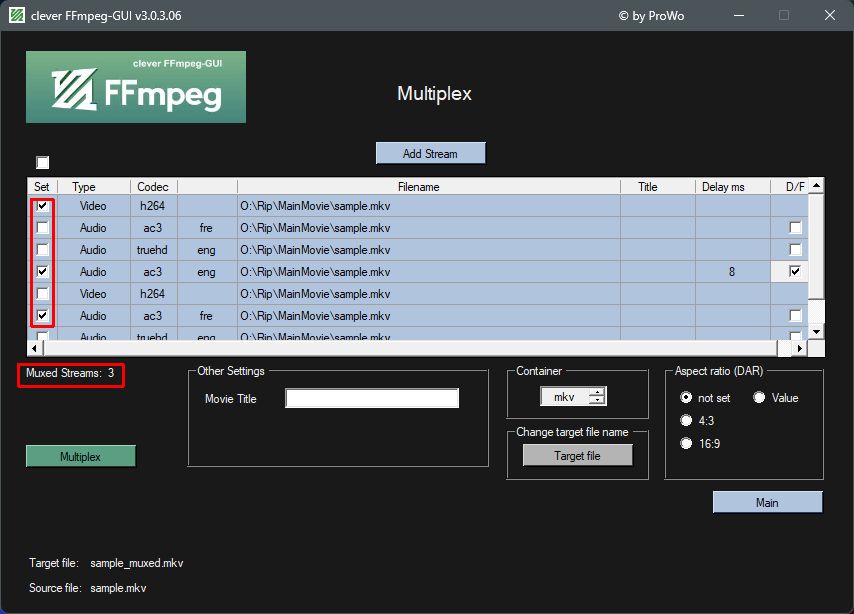This screenshot has height=614, width=854.
Task: Click the stream list scroll-down arrow
Action: coord(816,332)
